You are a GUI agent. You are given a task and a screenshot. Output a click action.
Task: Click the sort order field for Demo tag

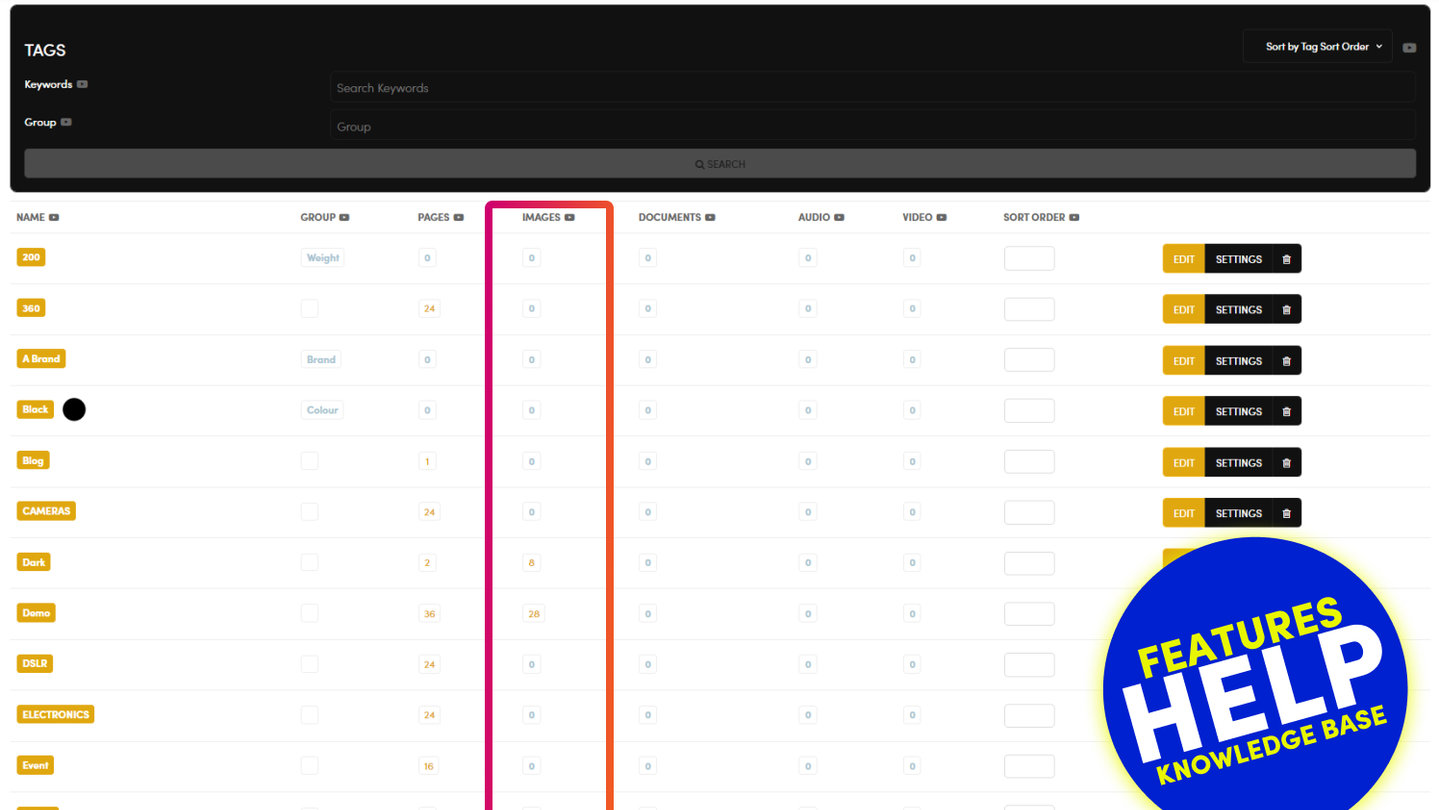coord(1028,614)
